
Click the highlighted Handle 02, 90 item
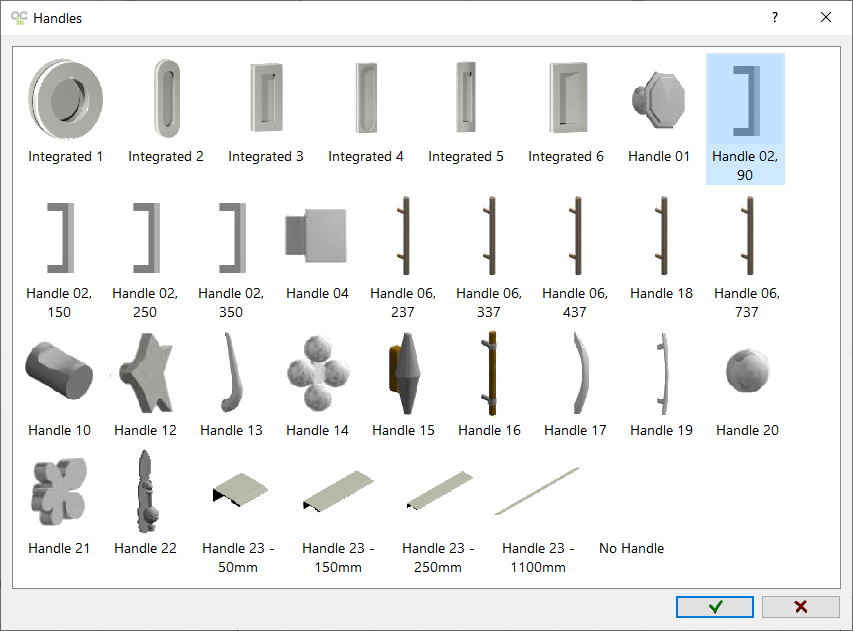(x=745, y=119)
